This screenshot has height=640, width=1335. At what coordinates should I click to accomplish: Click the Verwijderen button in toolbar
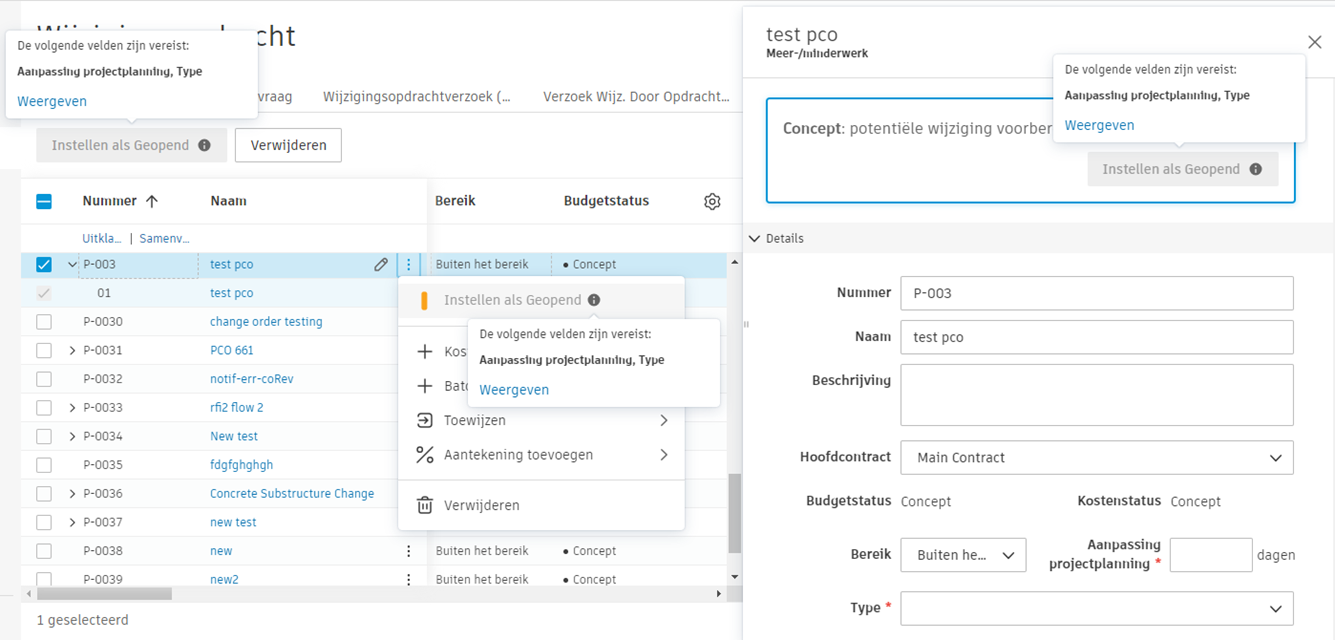[x=288, y=145]
